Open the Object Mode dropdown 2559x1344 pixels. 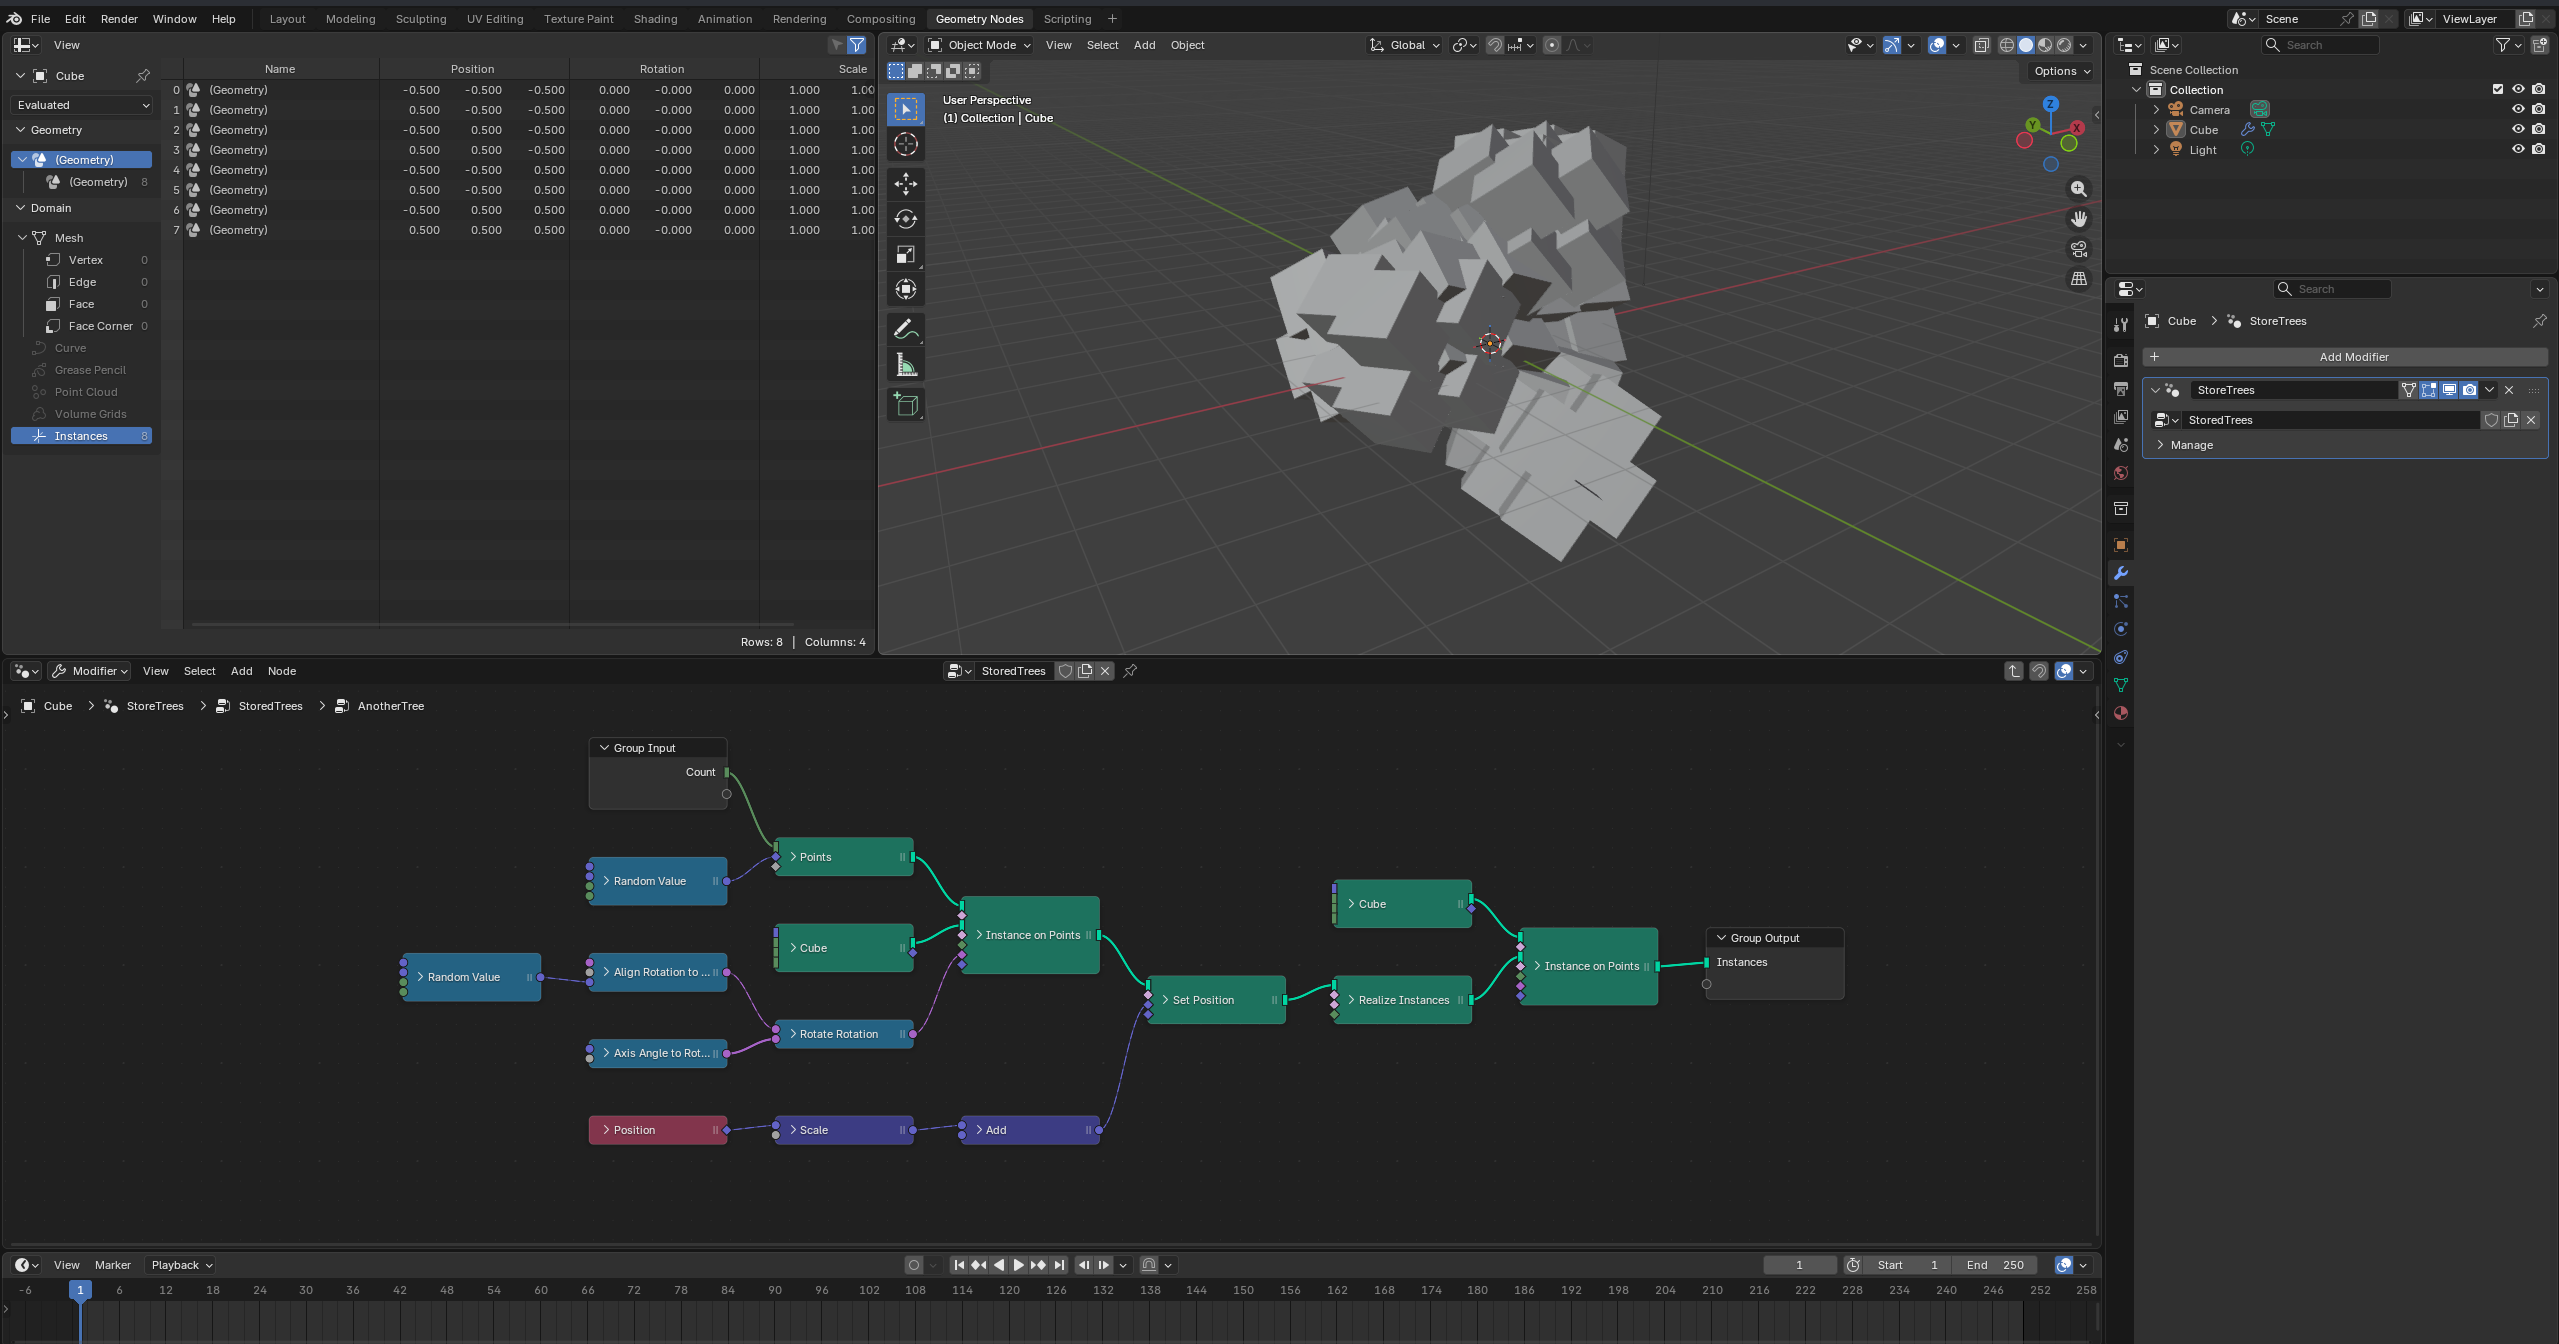coord(979,45)
